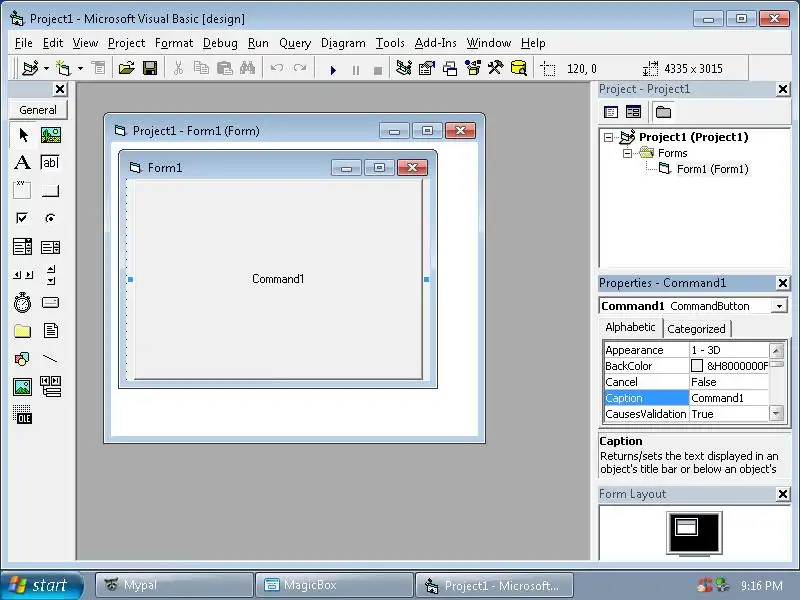Image resolution: width=800 pixels, height=600 pixels.
Task: Open the Format menu
Action: tap(173, 43)
